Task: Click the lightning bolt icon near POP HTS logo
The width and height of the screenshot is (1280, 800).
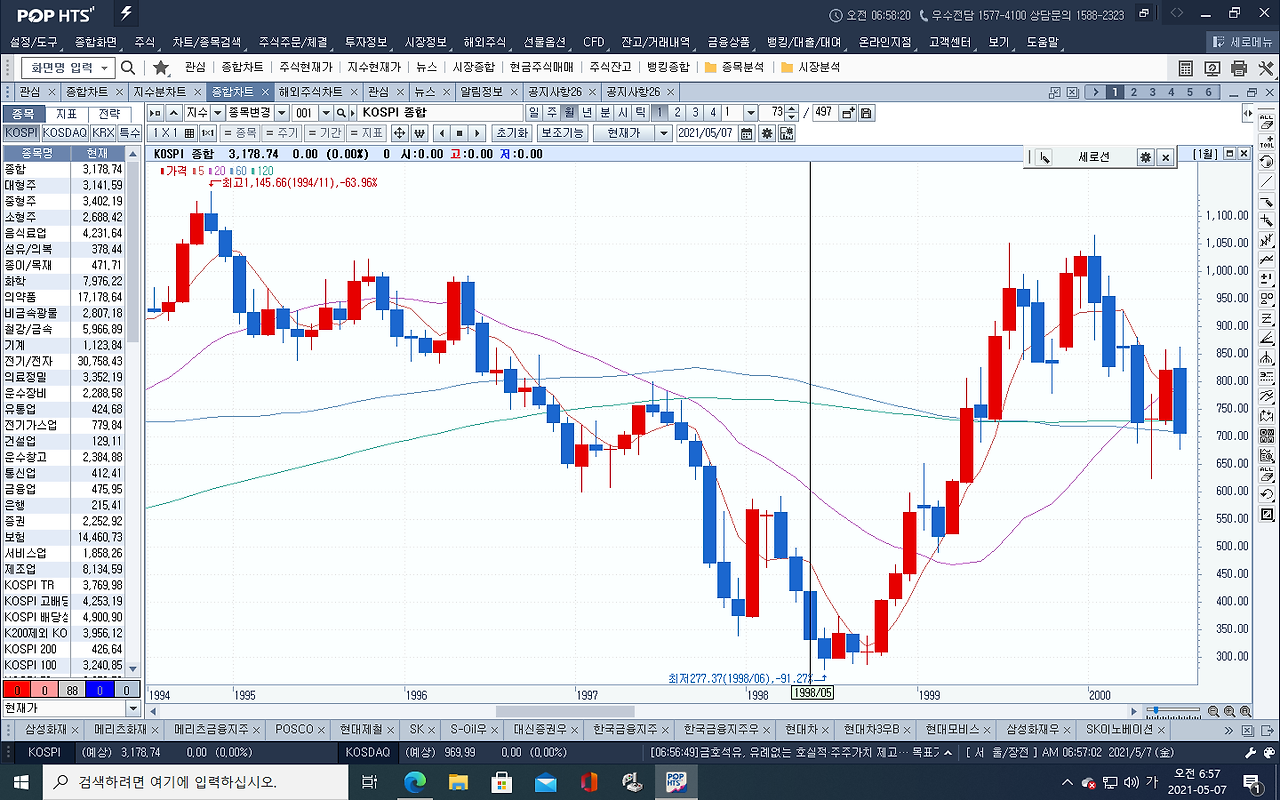Action: (x=125, y=14)
